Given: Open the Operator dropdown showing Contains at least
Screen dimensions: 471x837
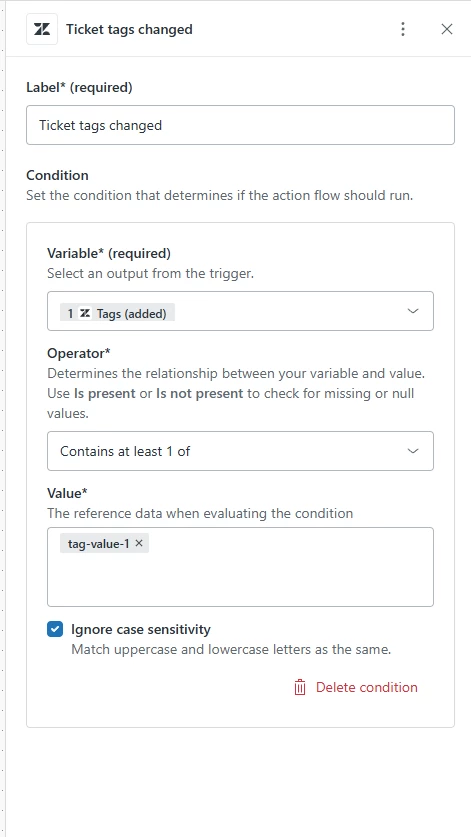Looking at the screenshot, I should [240, 451].
